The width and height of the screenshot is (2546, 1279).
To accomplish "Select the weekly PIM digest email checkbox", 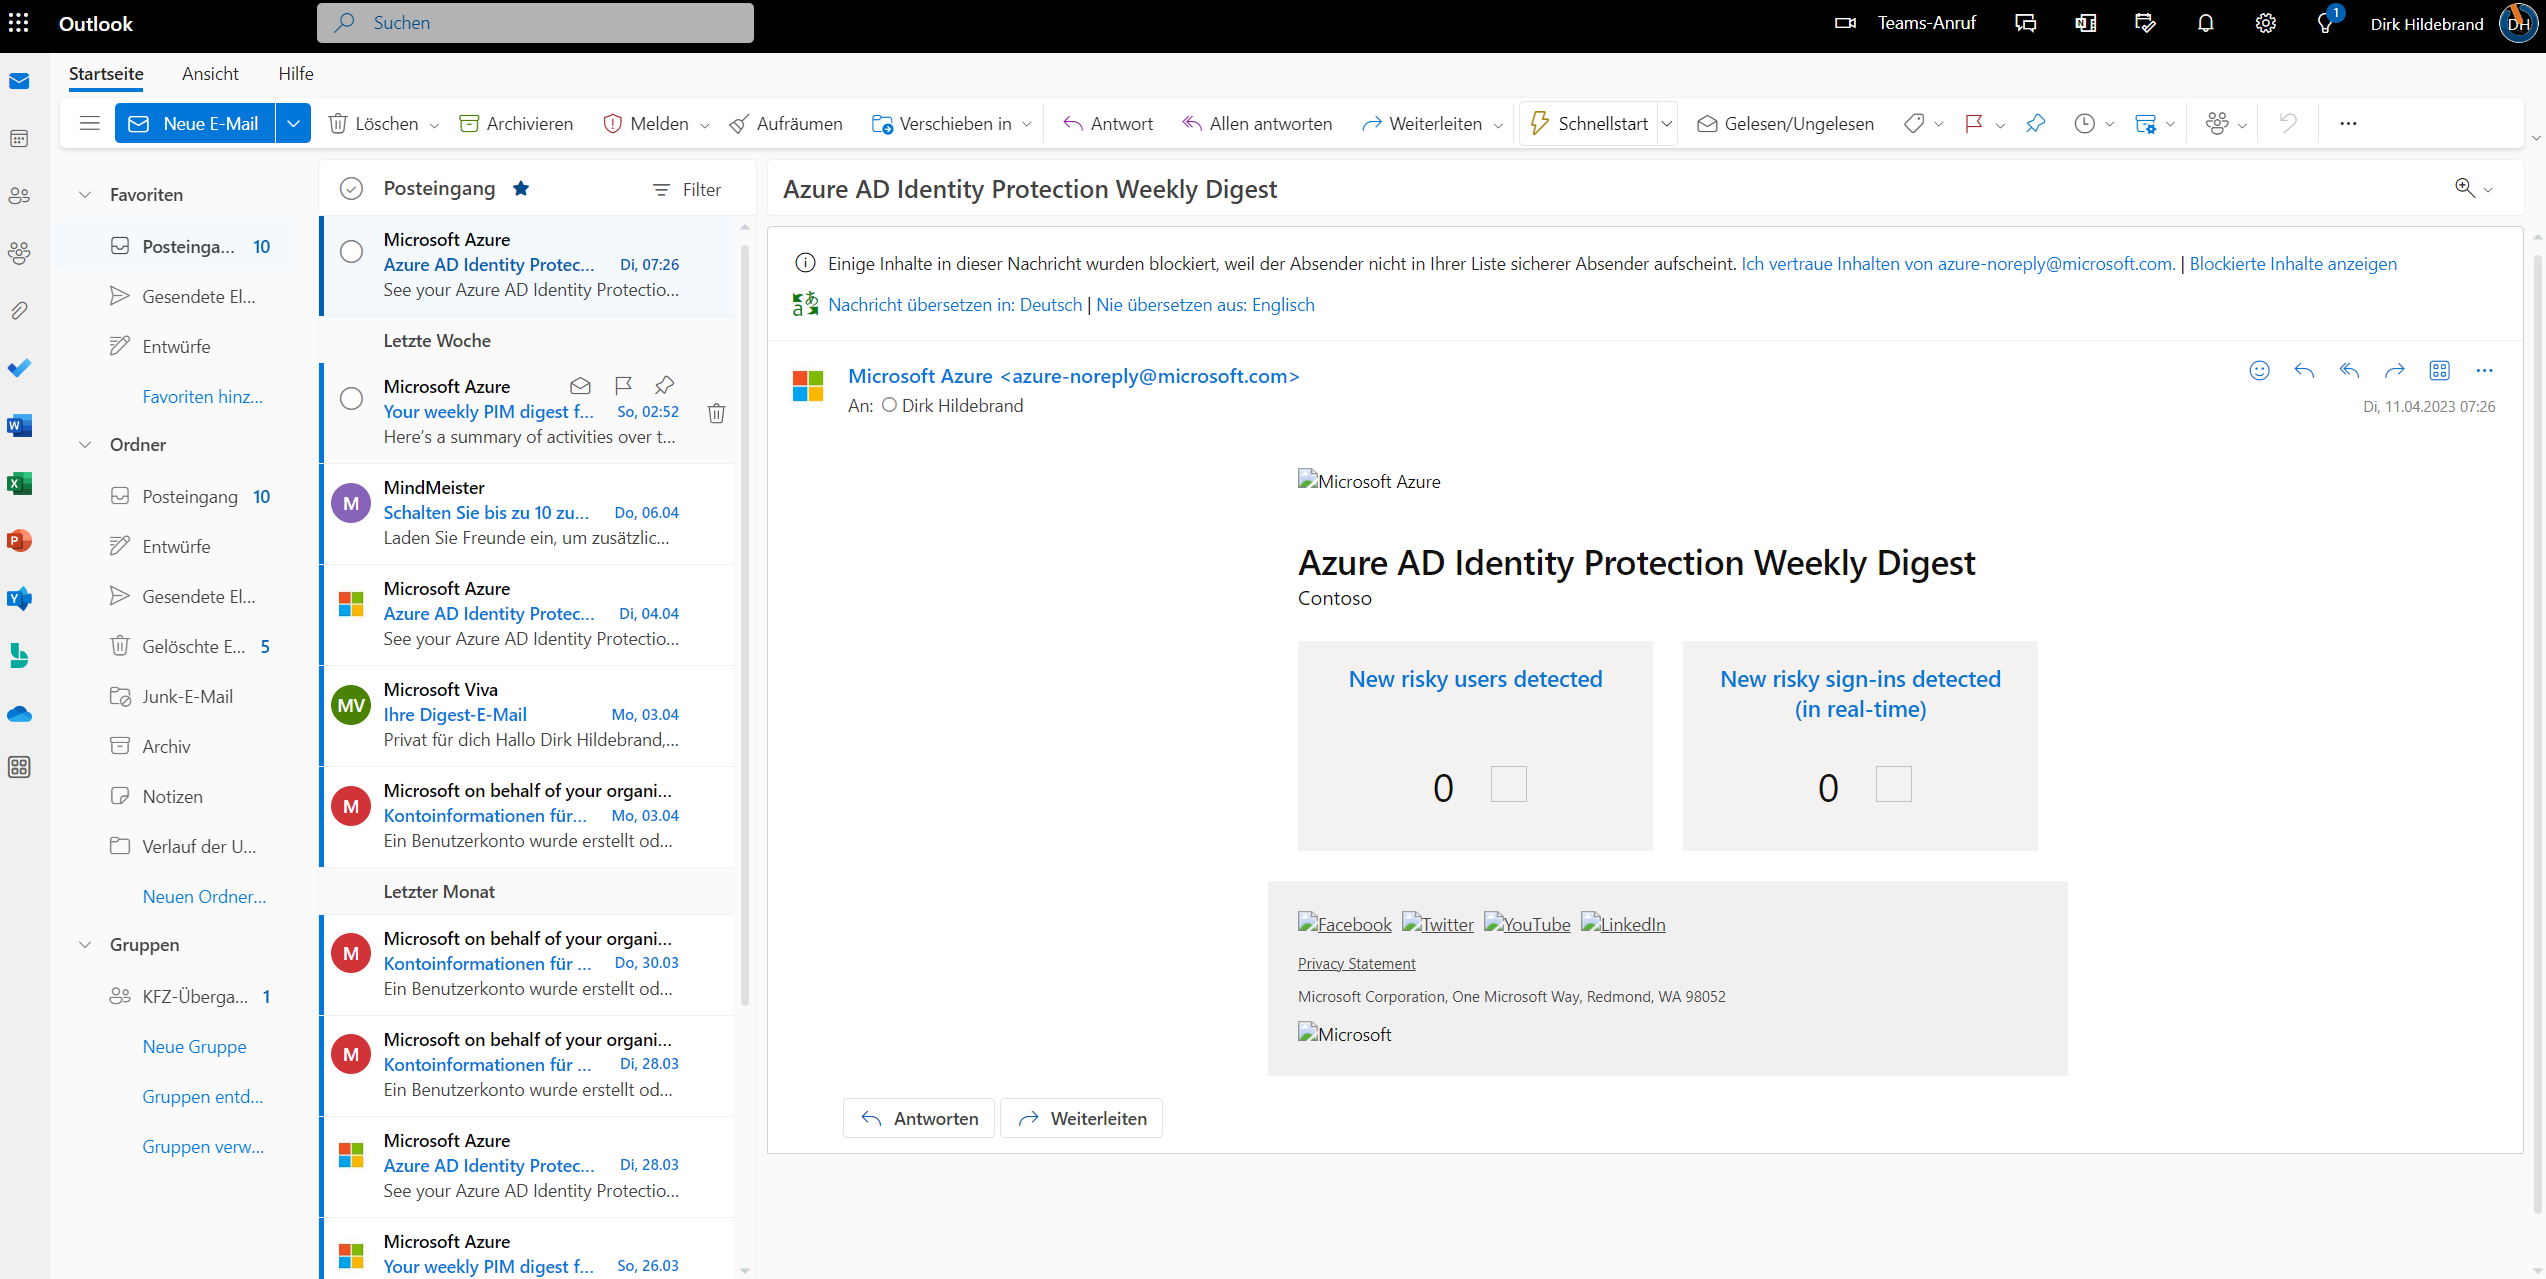I will (351, 399).
